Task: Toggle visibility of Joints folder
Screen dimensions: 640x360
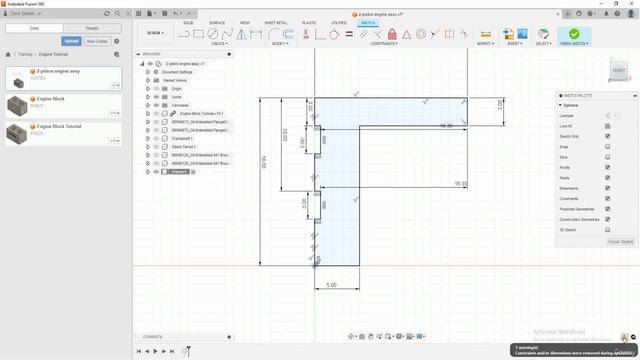Action: coord(156,97)
